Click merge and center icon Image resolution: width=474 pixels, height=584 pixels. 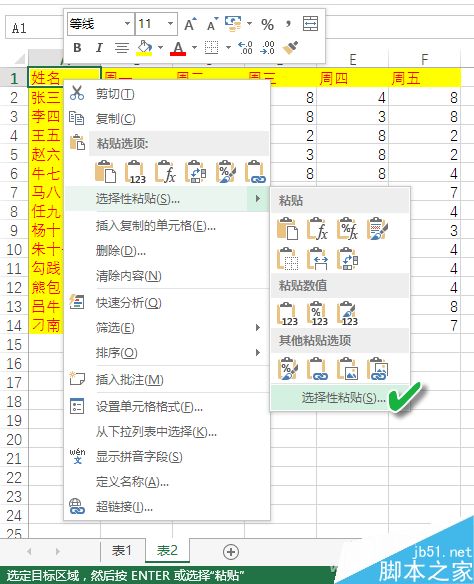[311, 24]
